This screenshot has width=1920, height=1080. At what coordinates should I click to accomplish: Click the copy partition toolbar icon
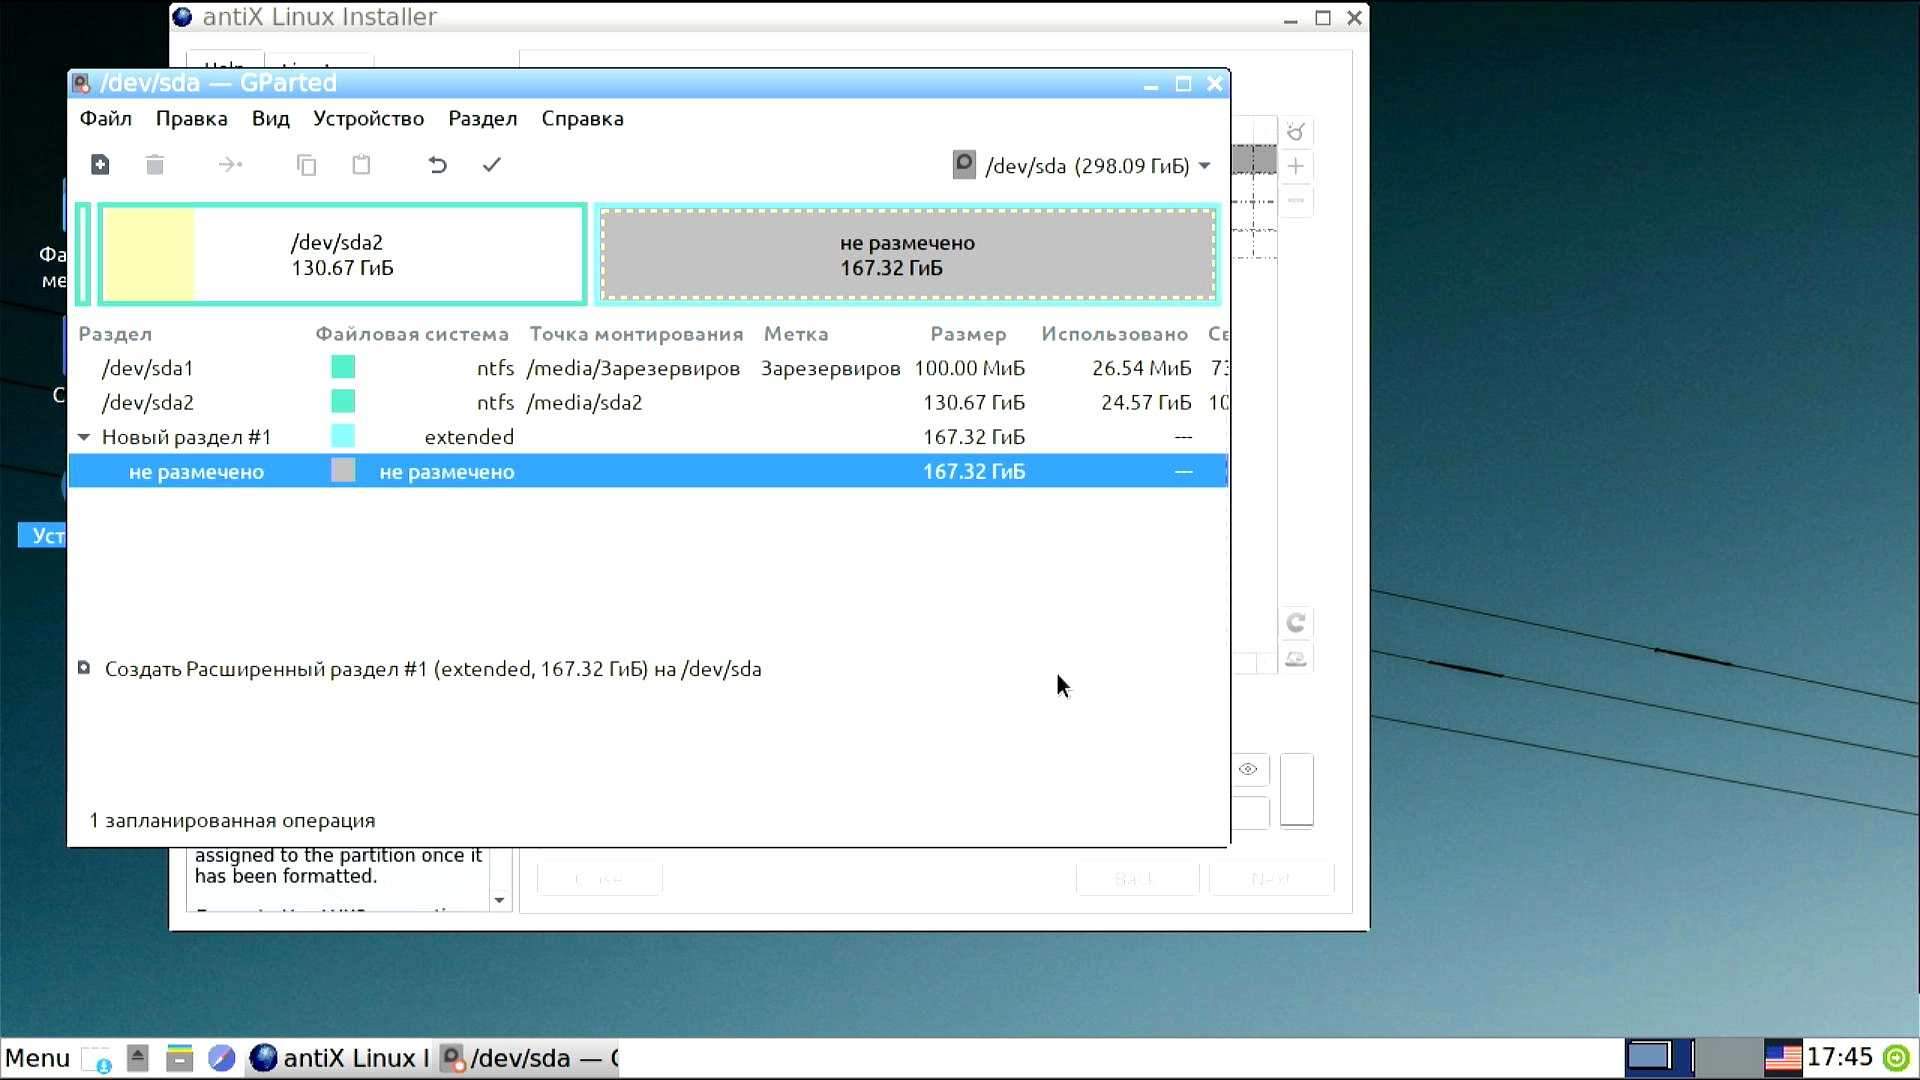click(x=307, y=165)
